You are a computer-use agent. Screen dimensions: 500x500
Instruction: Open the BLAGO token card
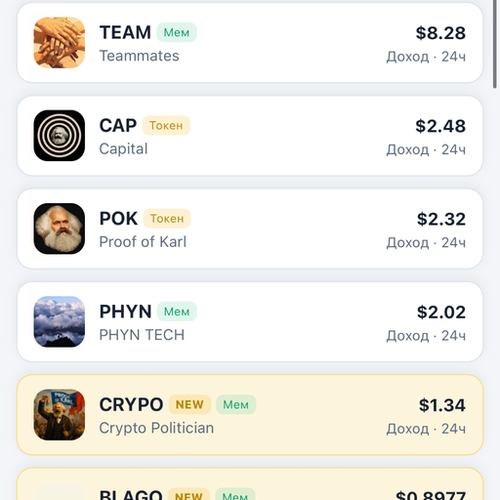(x=250, y=484)
